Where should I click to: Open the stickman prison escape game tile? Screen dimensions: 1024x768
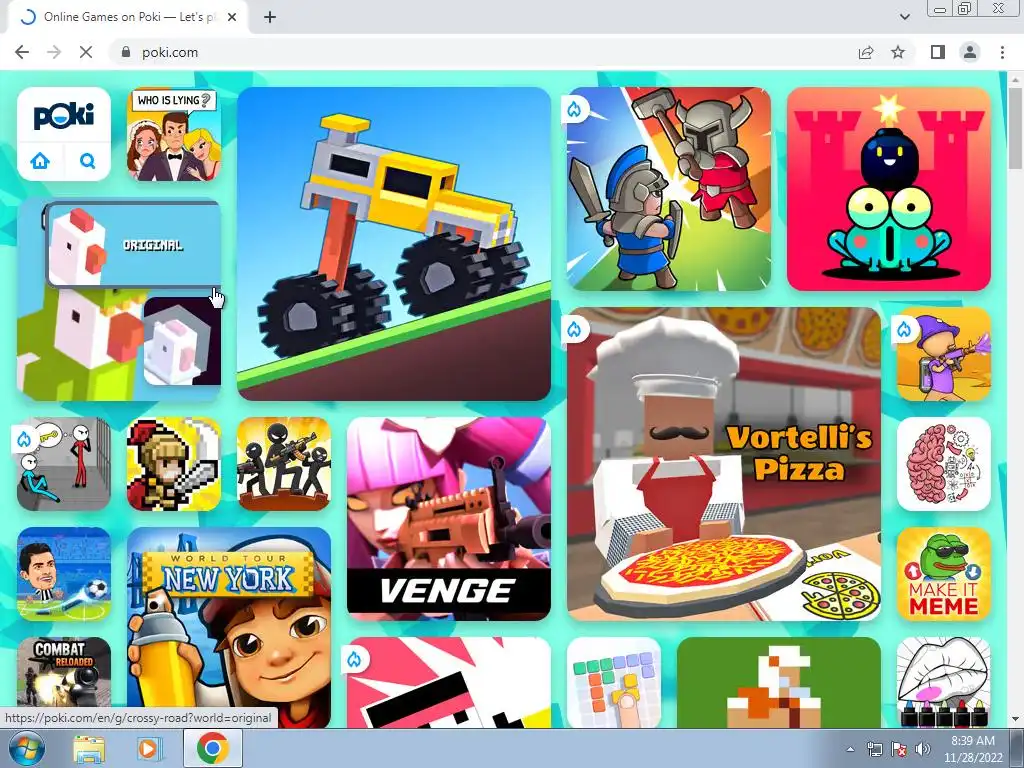tap(64, 464)
